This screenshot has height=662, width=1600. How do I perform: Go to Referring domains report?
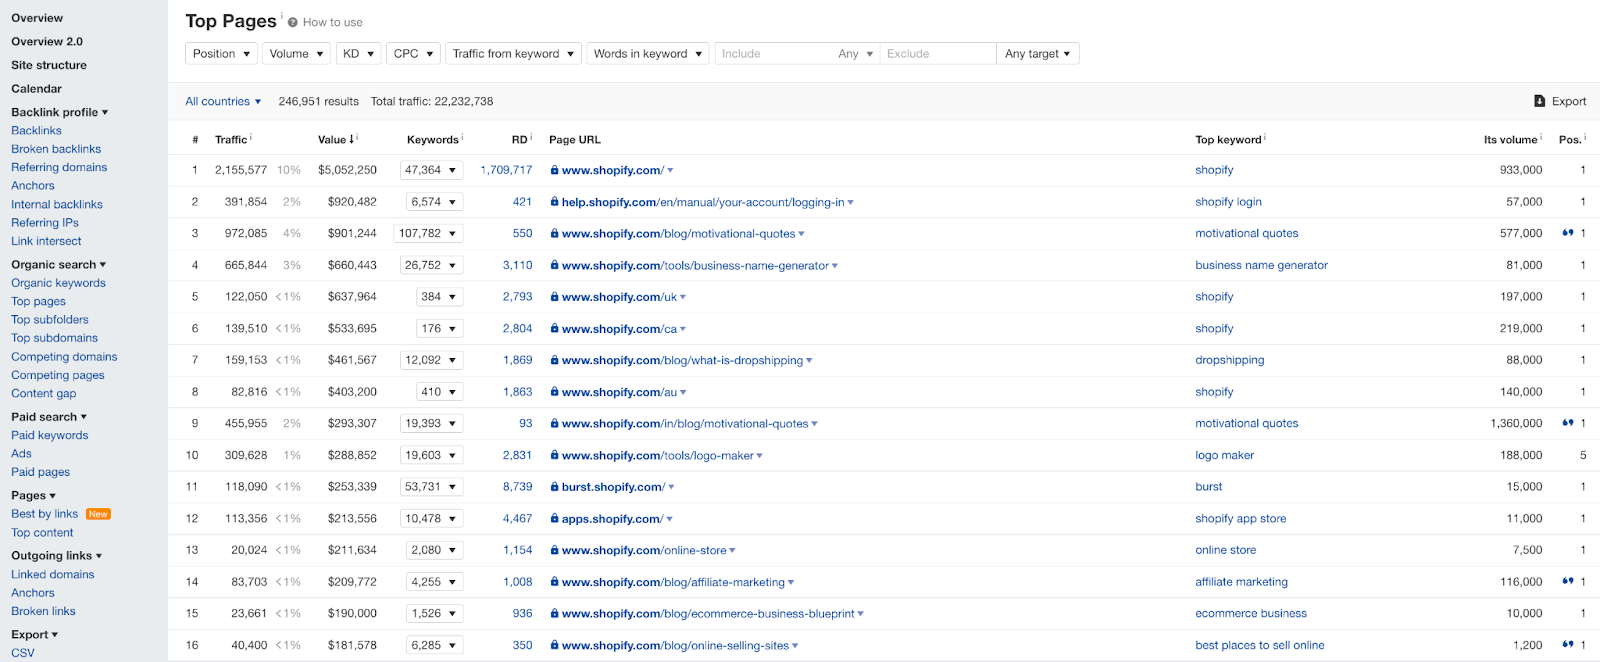pyautogui.click(x=59, y=167)
